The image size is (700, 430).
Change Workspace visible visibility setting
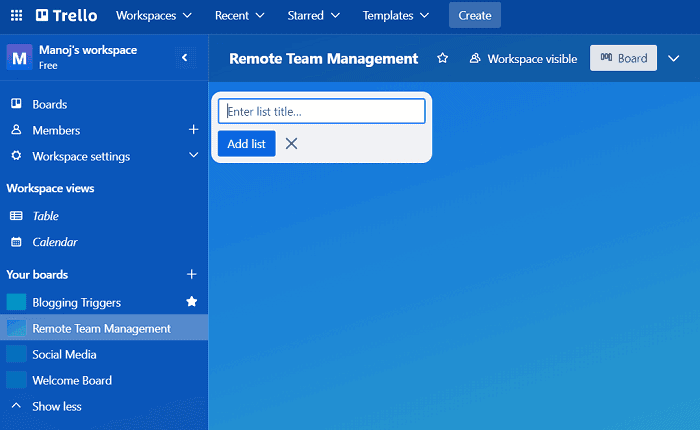[x=523, y=58]
